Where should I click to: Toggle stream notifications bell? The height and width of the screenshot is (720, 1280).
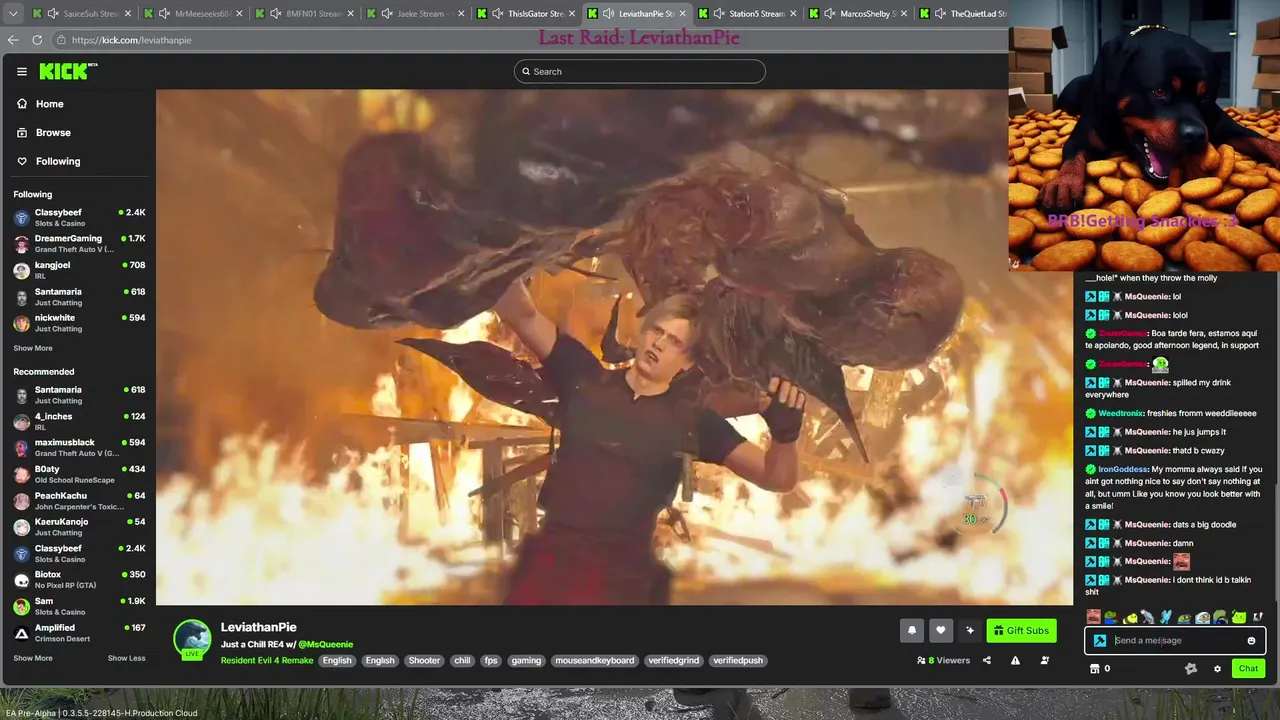(x=912, y=630)
